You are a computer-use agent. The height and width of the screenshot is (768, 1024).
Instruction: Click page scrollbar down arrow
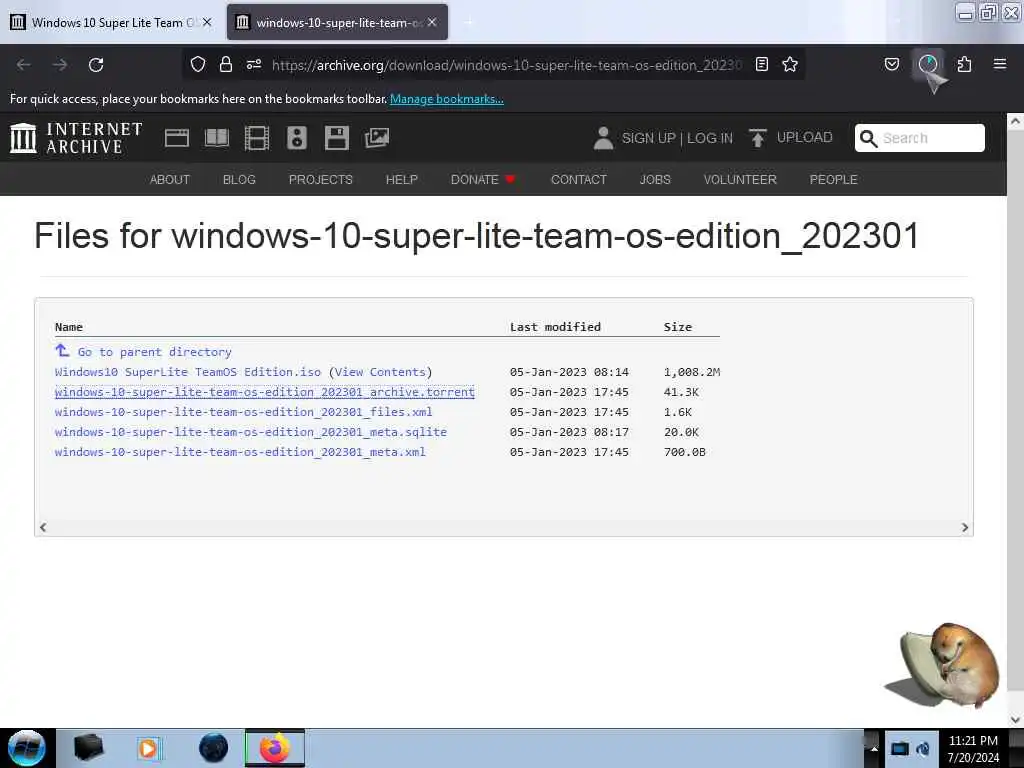tap(1015, 720)
